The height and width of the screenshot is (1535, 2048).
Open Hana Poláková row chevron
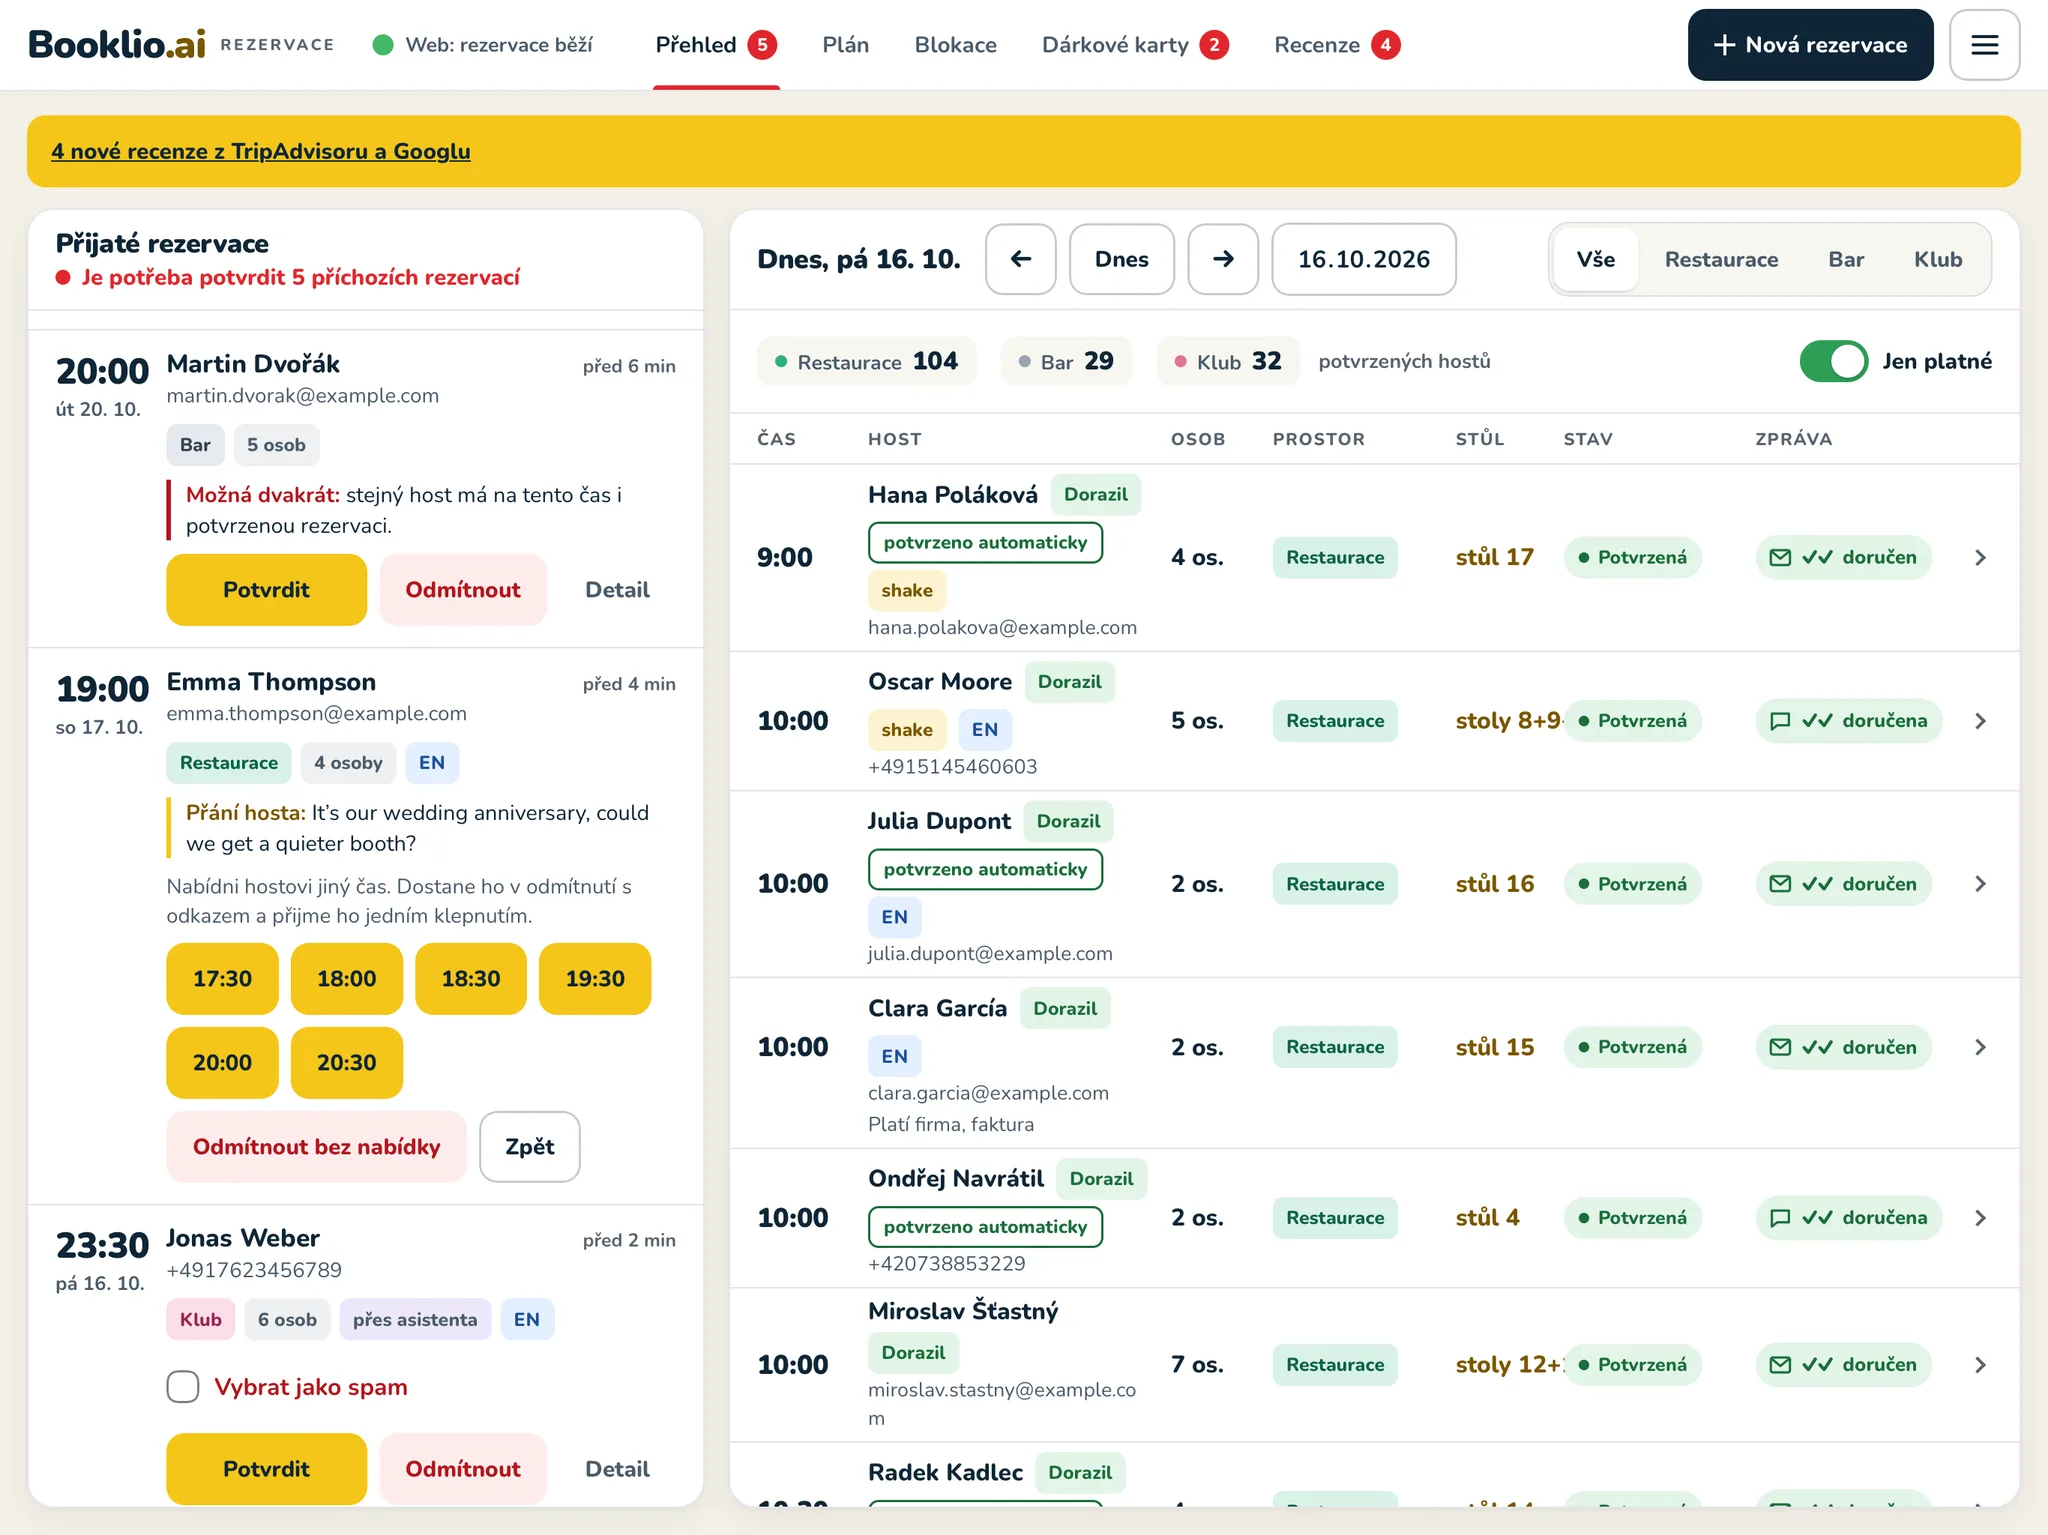(1980, 558)
